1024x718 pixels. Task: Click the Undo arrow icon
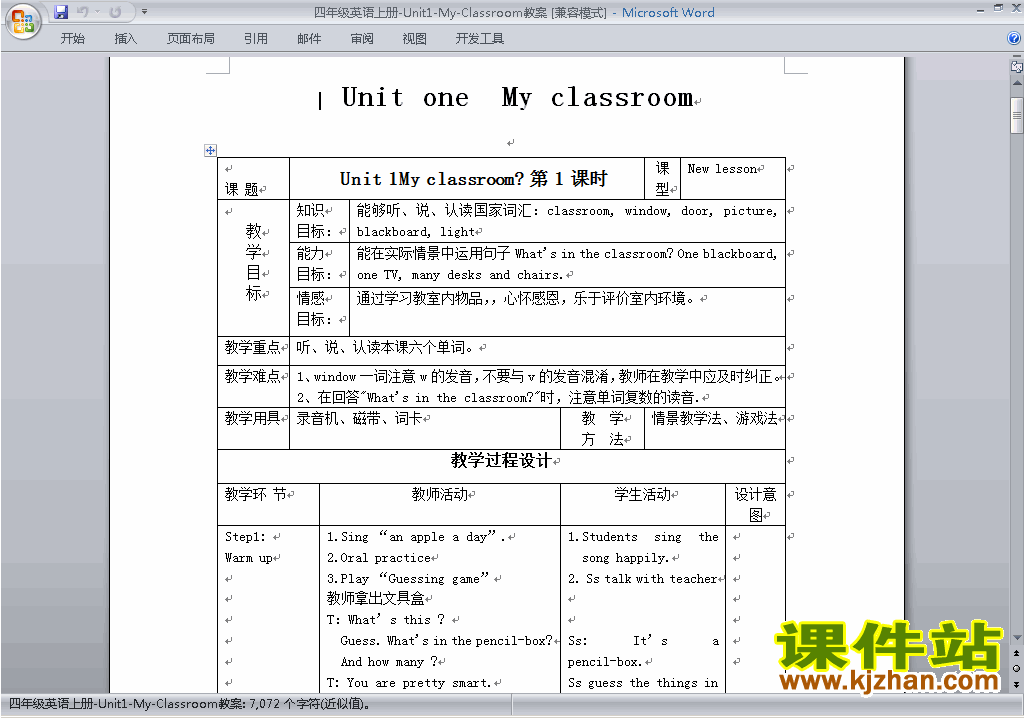(x=82, y=12)
